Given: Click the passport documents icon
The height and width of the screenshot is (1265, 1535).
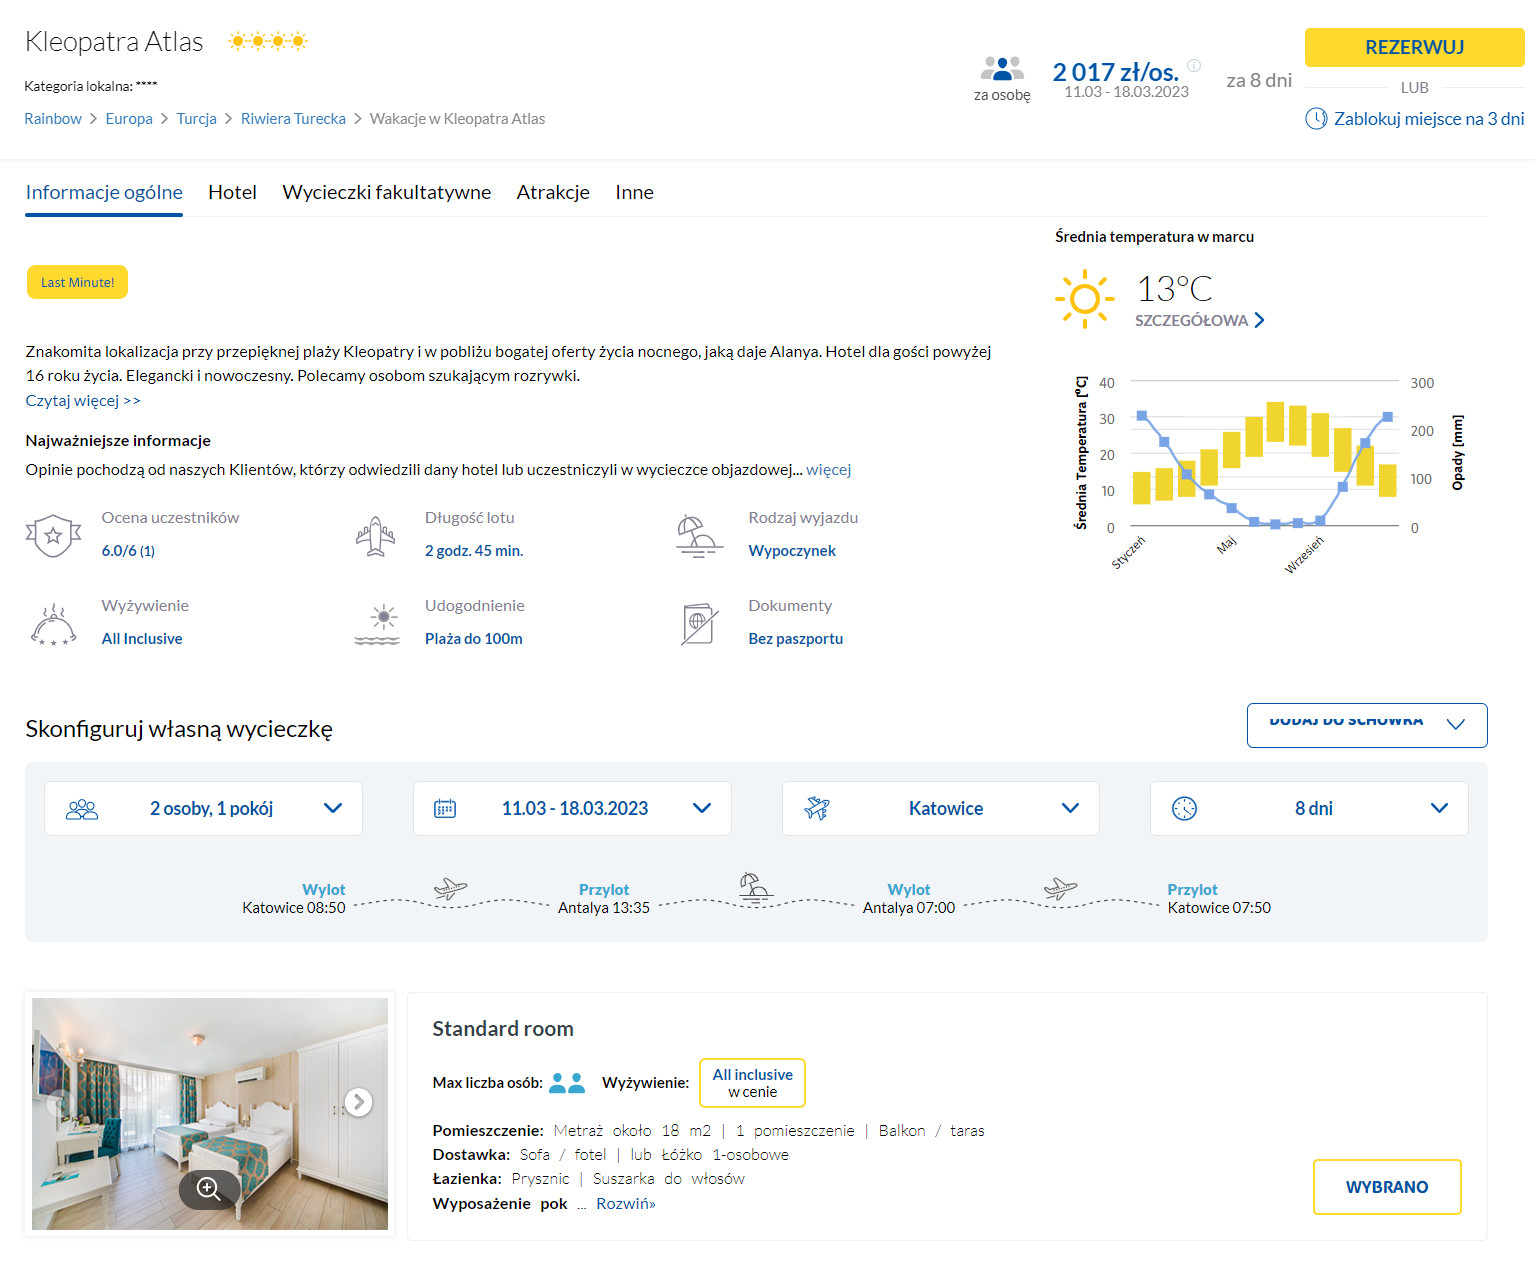Looking at the screenshot, I should click(699, 624).
